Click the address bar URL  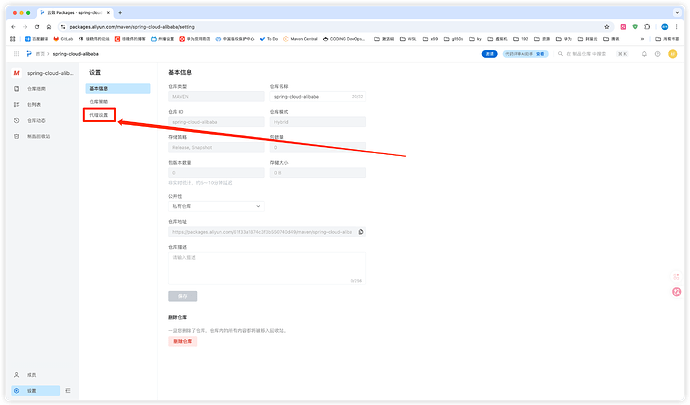pos(132,27)
